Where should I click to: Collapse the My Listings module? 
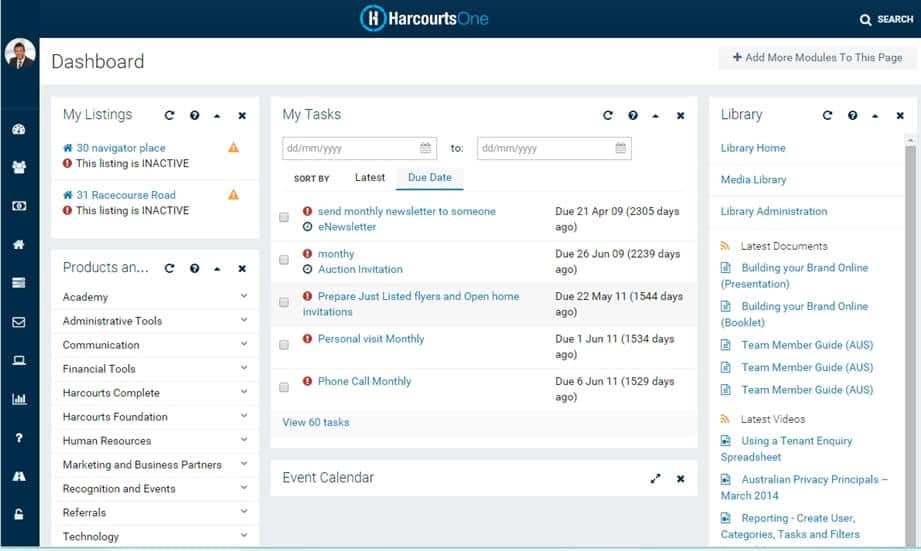[217, 116]
